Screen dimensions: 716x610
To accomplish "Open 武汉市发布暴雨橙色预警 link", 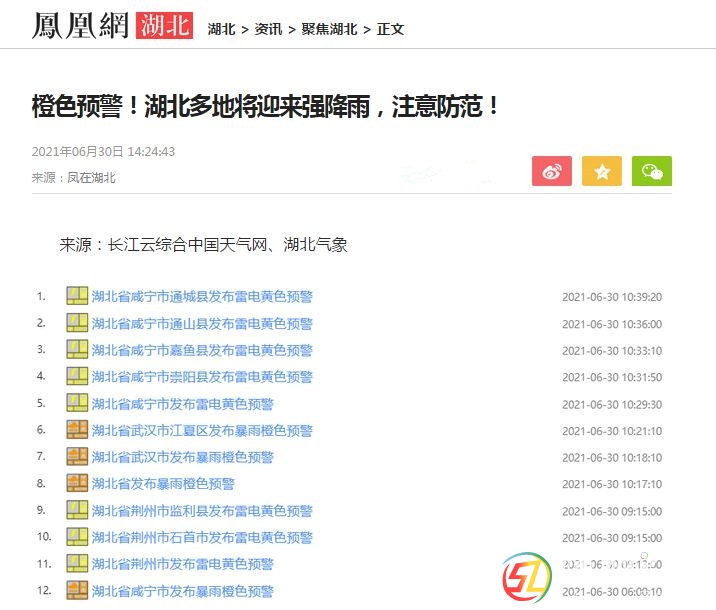I will click(183, 457).
